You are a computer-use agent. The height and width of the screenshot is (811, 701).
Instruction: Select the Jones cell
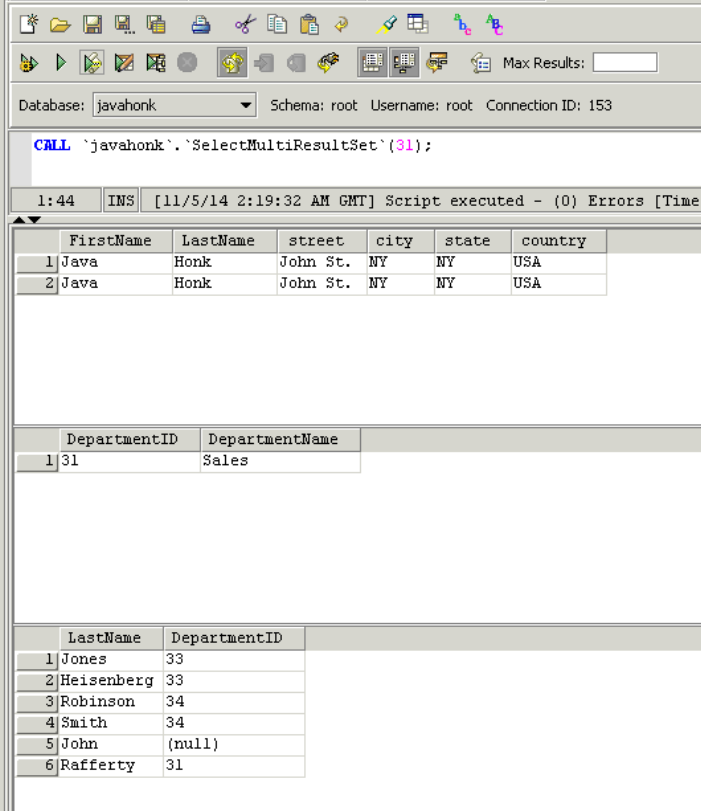(111, 659)
